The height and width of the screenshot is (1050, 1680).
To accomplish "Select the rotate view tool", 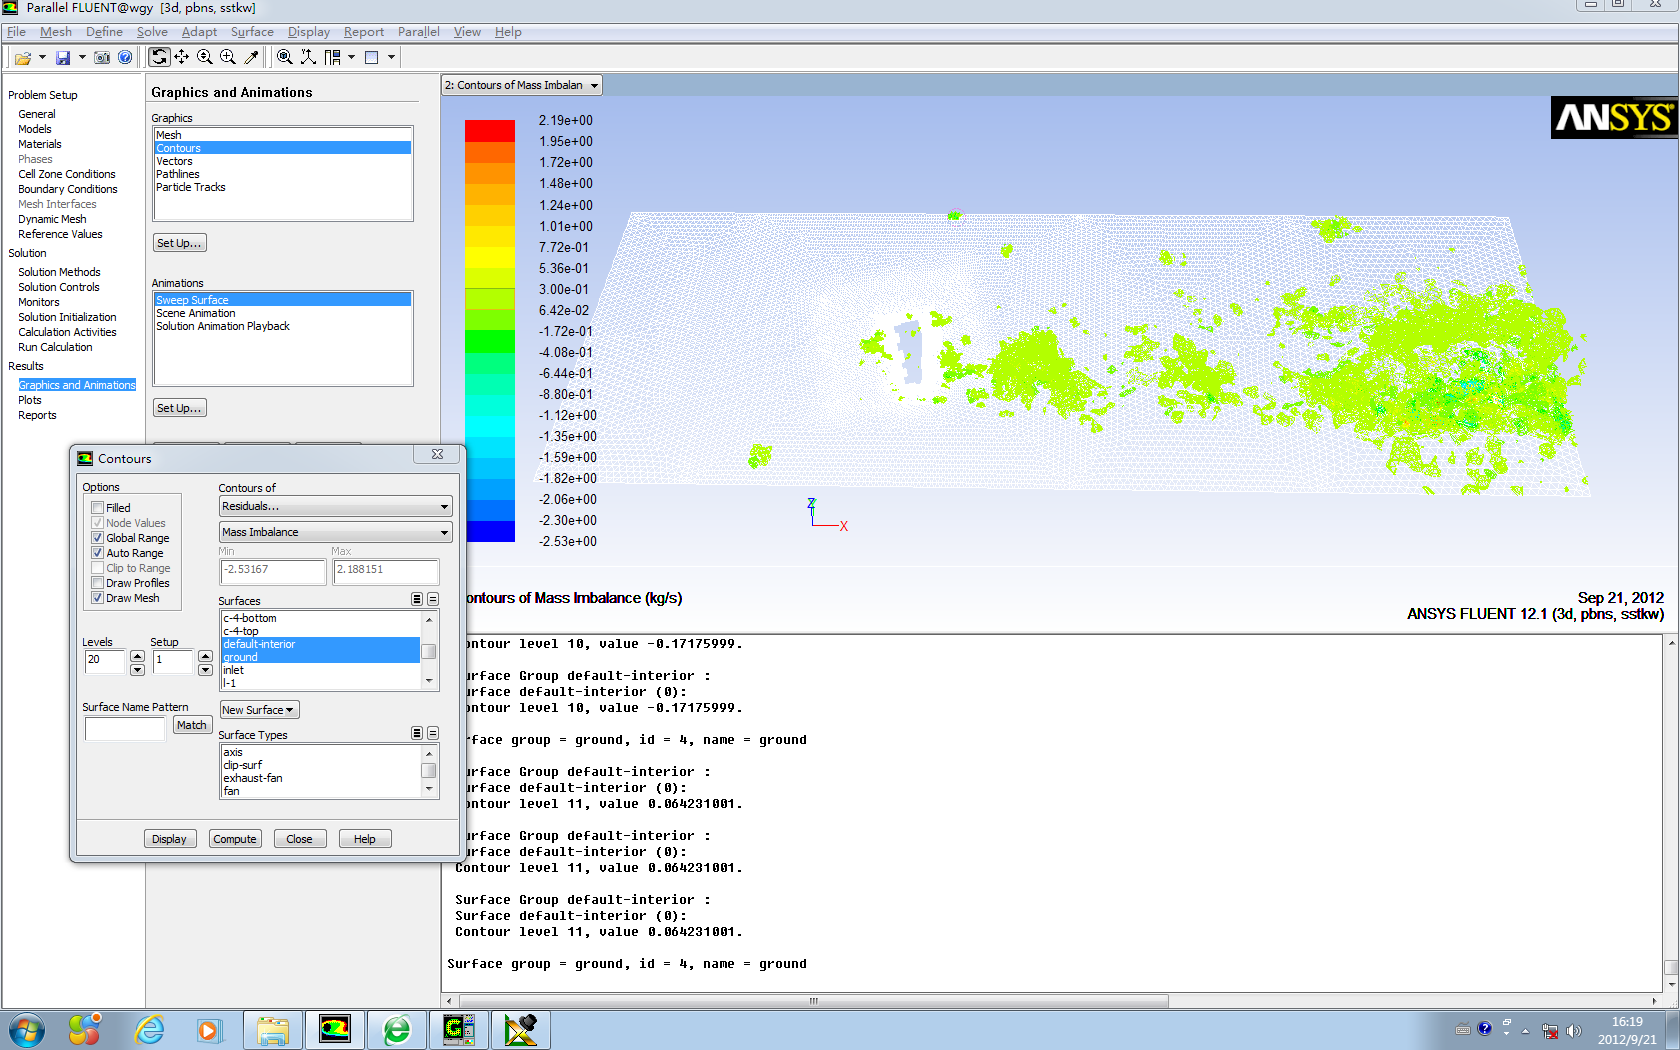I will point(159,58).
